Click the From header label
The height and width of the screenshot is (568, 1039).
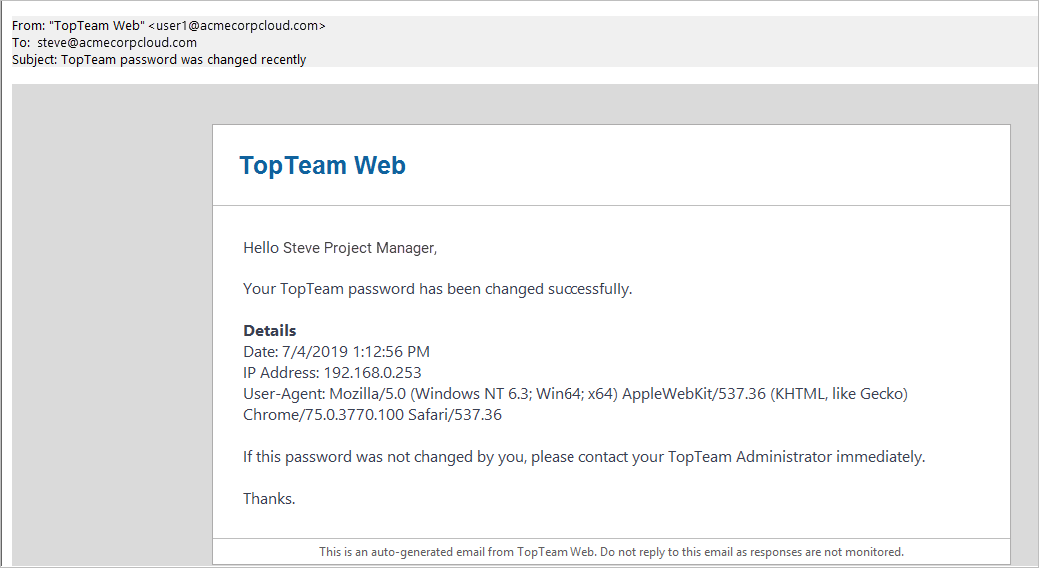tap(28, 26)
